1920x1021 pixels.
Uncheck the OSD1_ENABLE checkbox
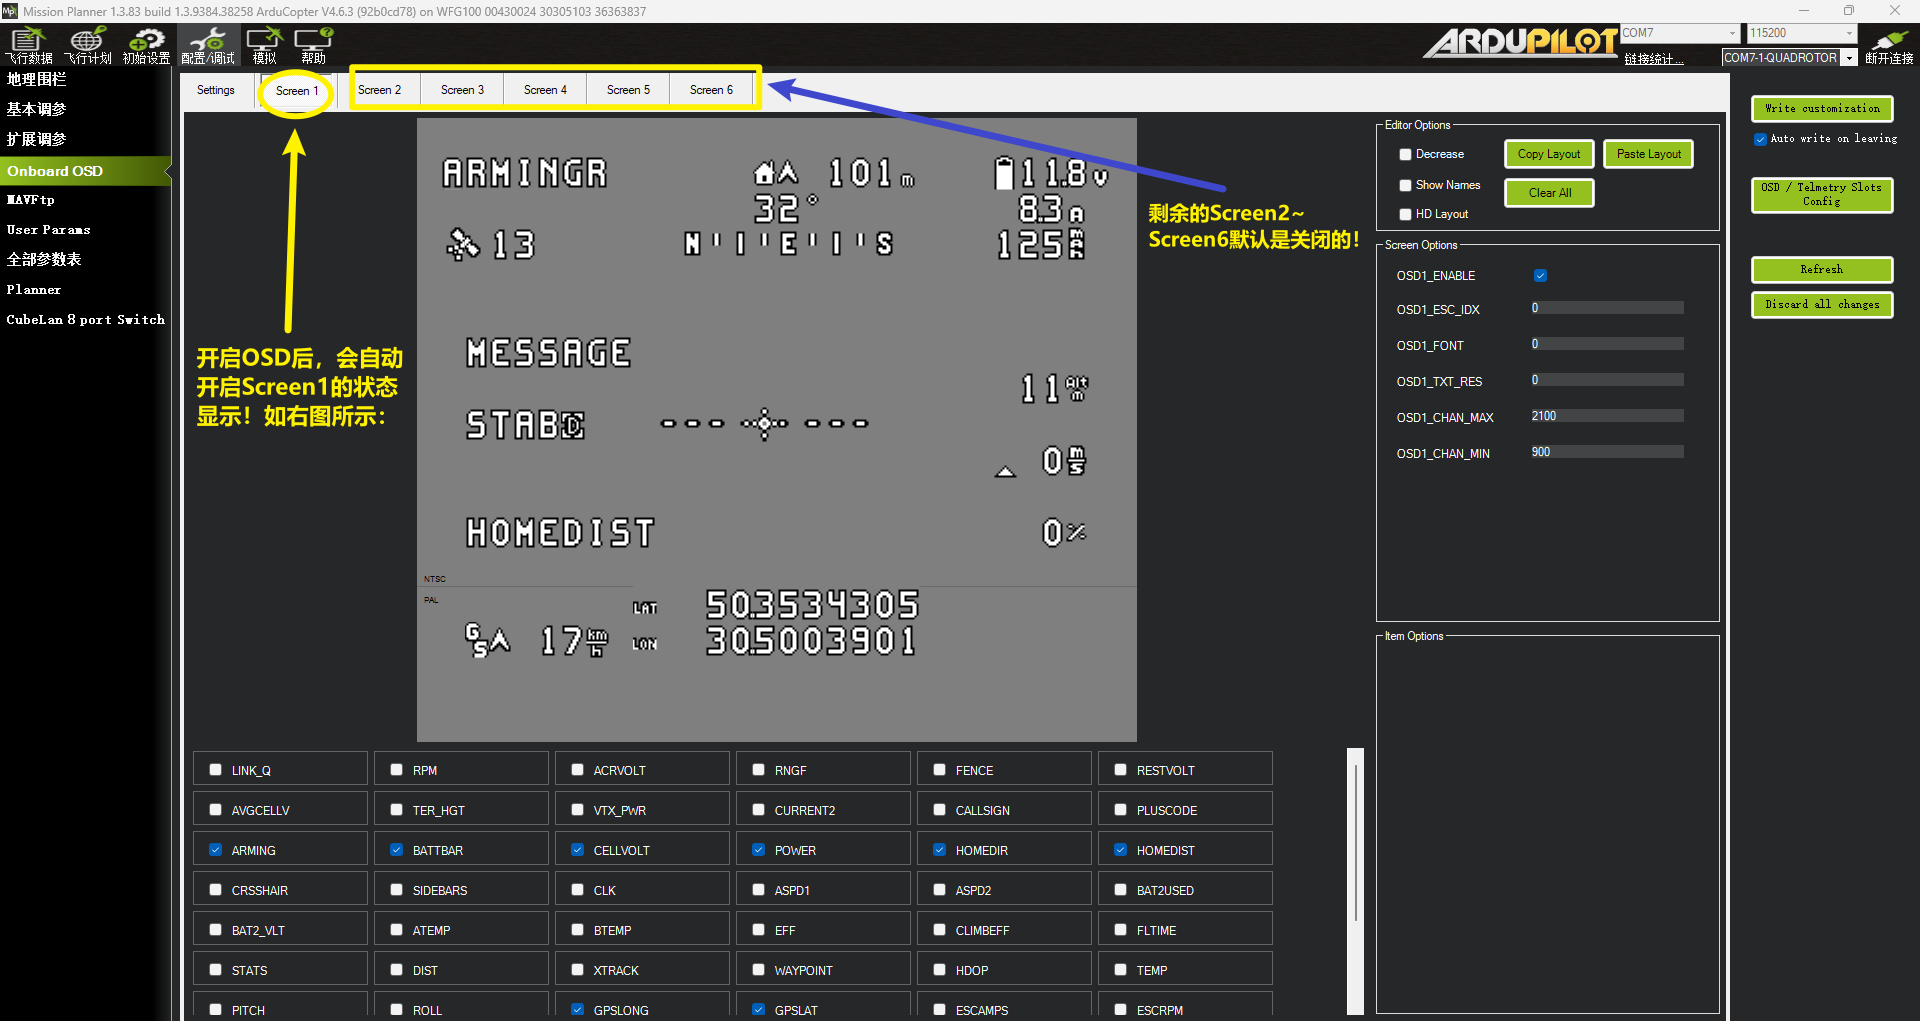pyautogui.click(x=1540, y=276)
